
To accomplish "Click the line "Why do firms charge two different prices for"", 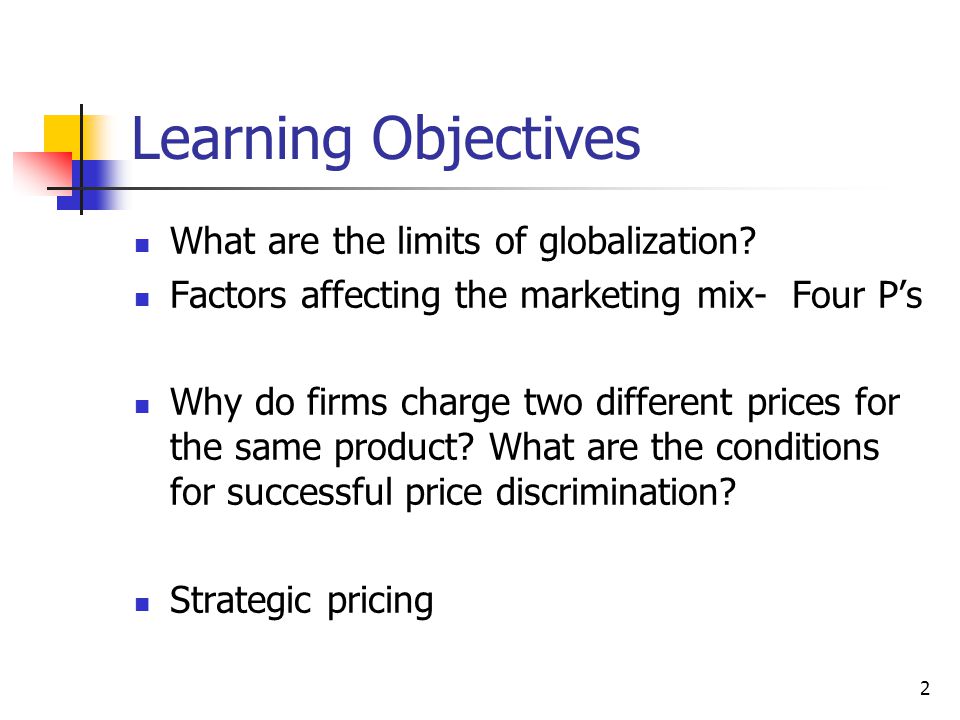I will click(535, 404).
